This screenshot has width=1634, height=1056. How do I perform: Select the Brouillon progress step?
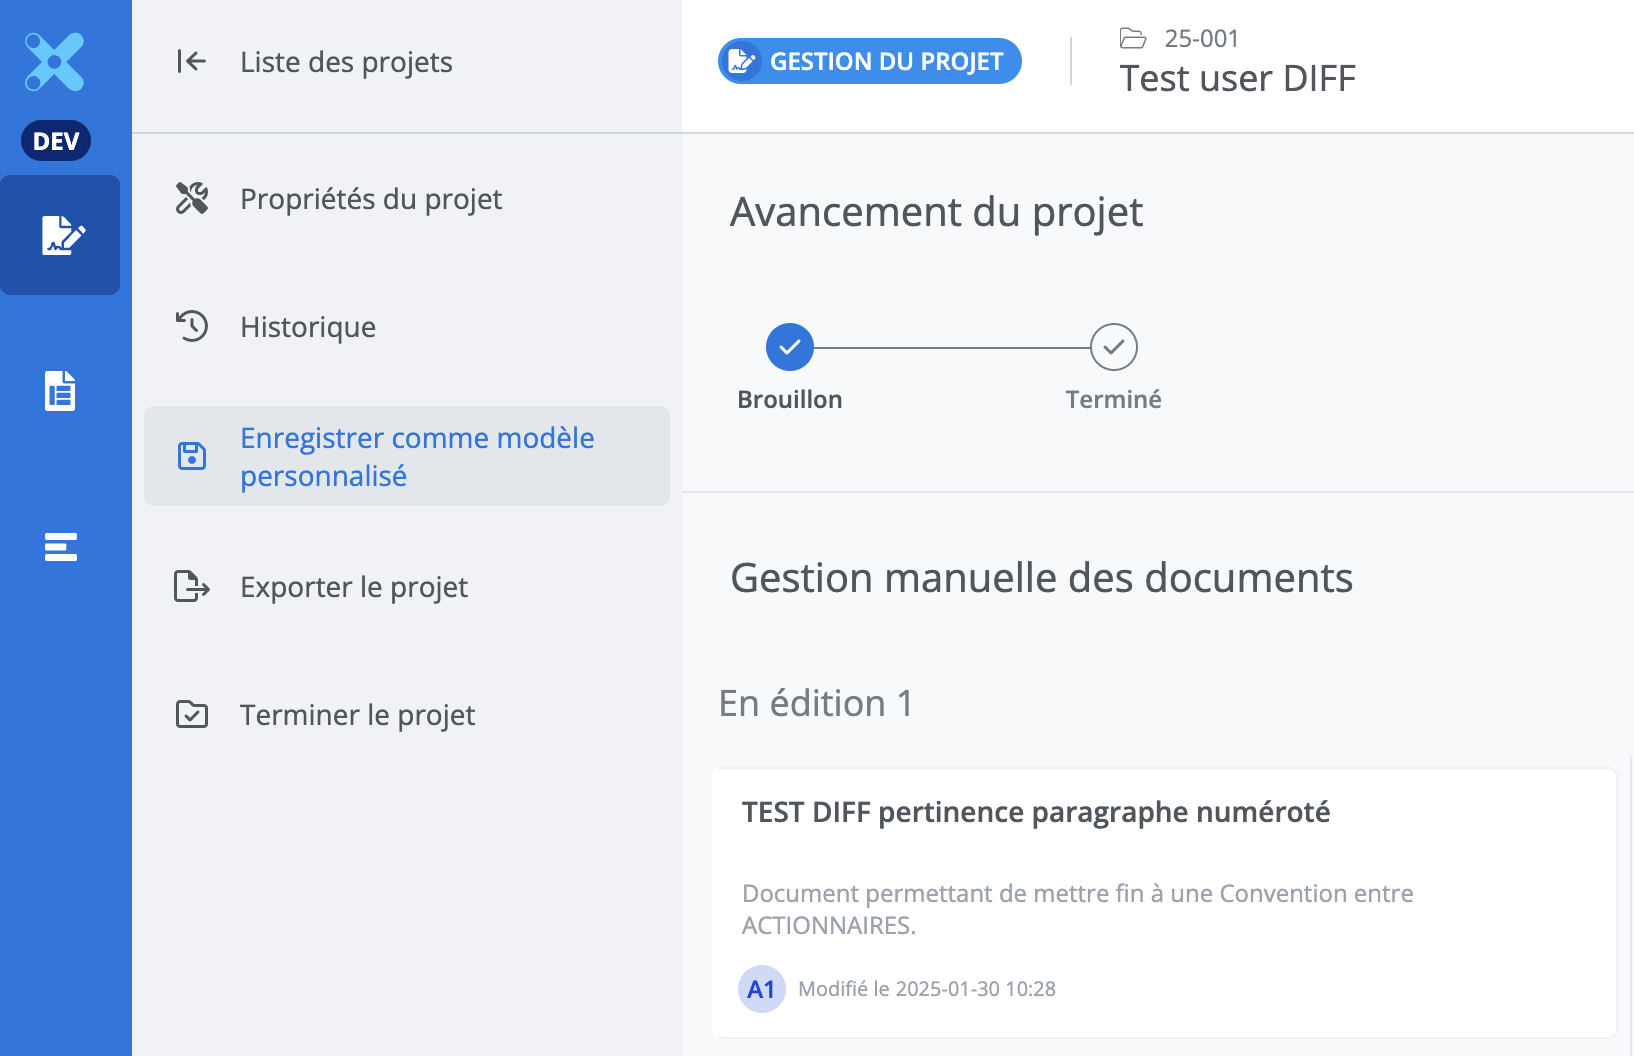tap(790, 348)
